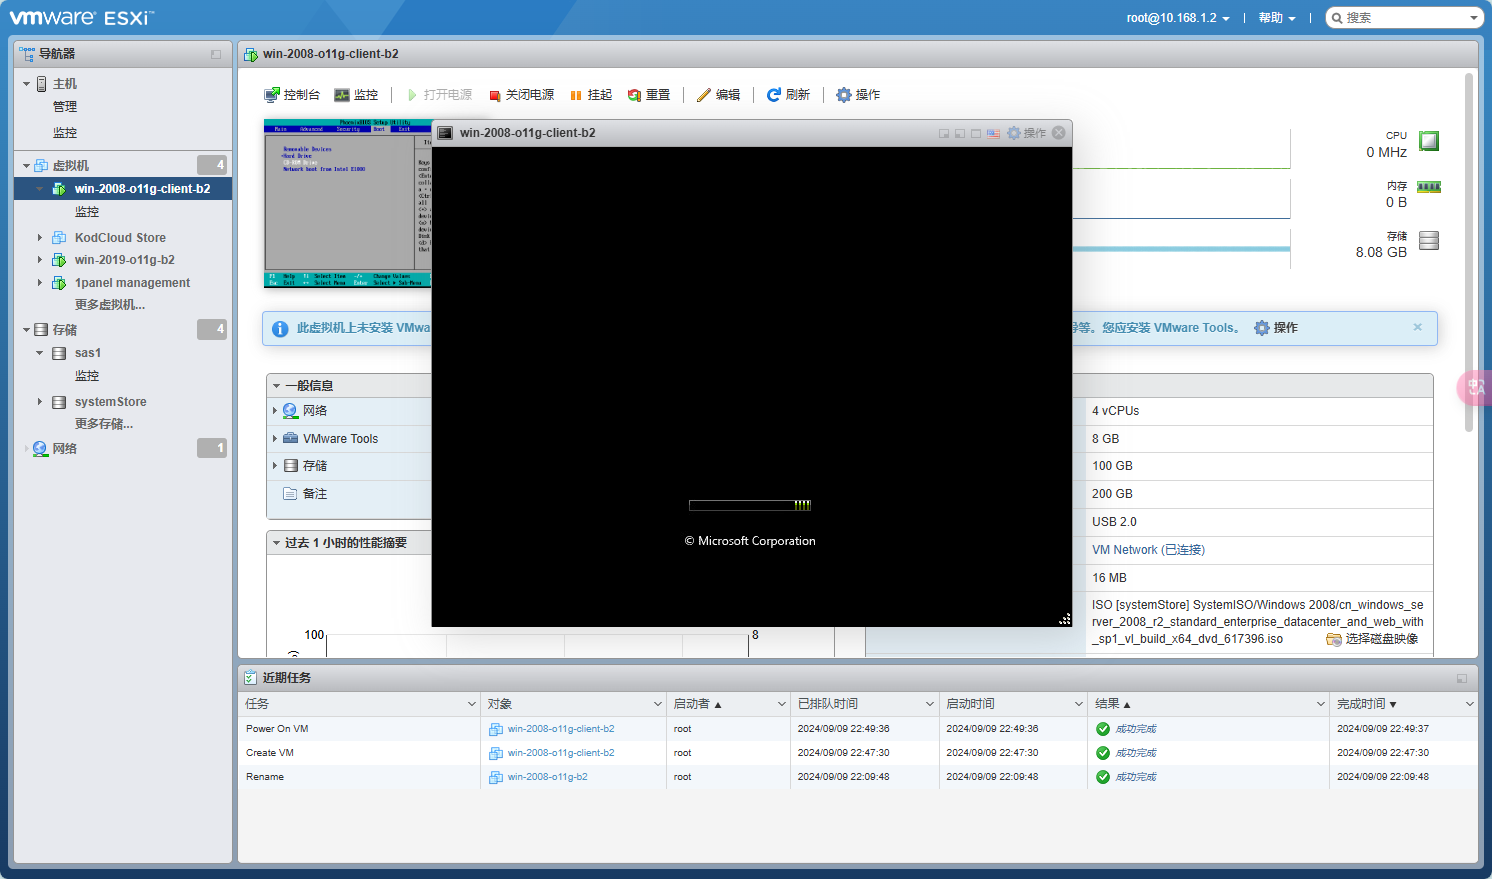The height and width of the screenshot is (879, 1492).
Task: Open 对象 column header dropdown
Action: pos(657,704)
